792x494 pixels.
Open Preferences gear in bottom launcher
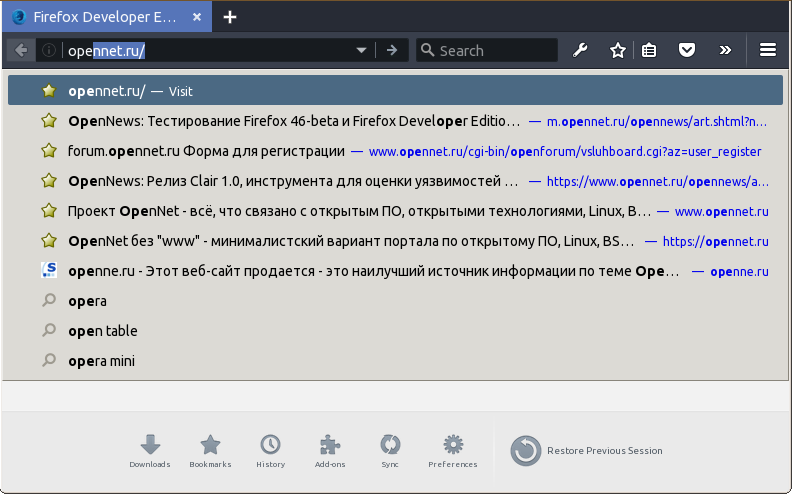453,451
